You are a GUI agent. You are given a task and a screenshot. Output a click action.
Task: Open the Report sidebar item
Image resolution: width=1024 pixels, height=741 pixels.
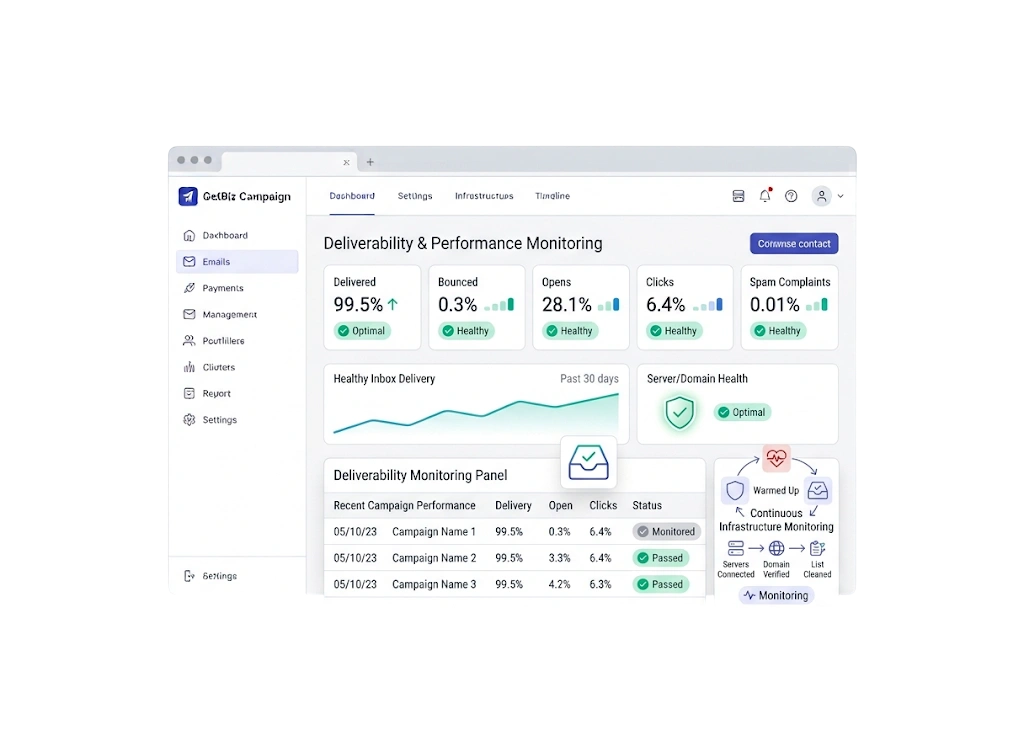pyautogui.click(x=237, y=394)
